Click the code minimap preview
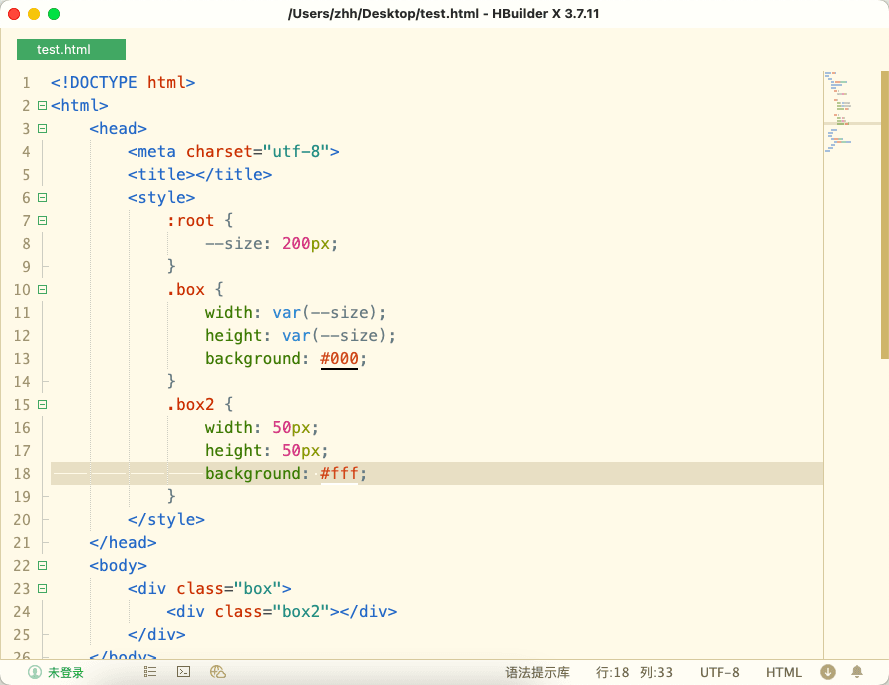 pyautogui.click(x=845, y=112)
